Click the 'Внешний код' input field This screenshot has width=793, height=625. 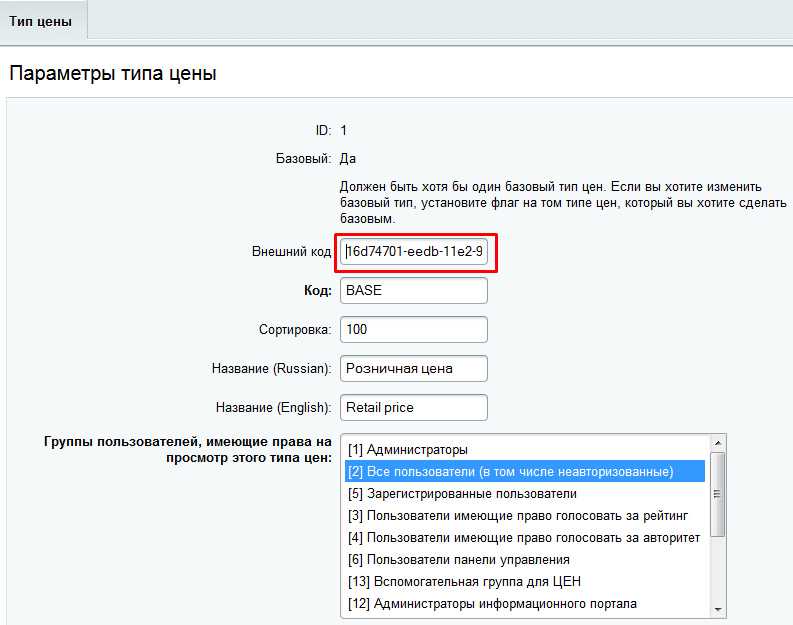click(x=414, y=252)
